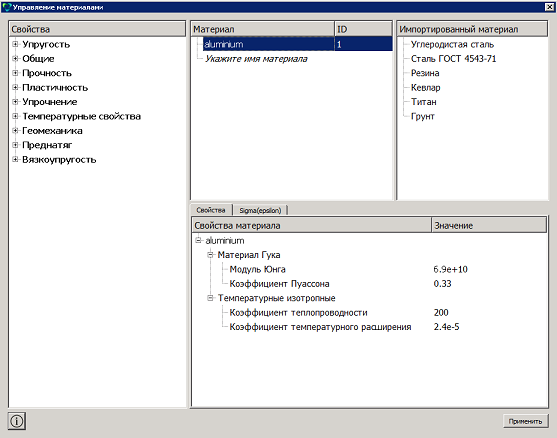Select the aluminium material row
Screen dimensions: 557x438
298,44
